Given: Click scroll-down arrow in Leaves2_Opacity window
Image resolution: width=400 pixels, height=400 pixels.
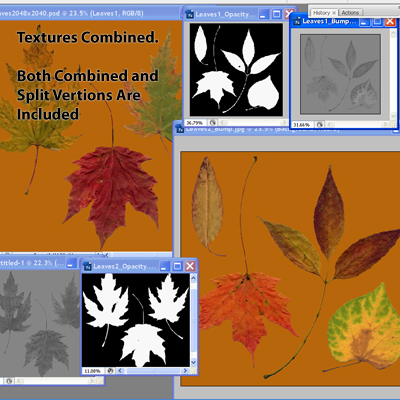Looking at the screenshot, I should pyautogui.click(x=193, y=362).
